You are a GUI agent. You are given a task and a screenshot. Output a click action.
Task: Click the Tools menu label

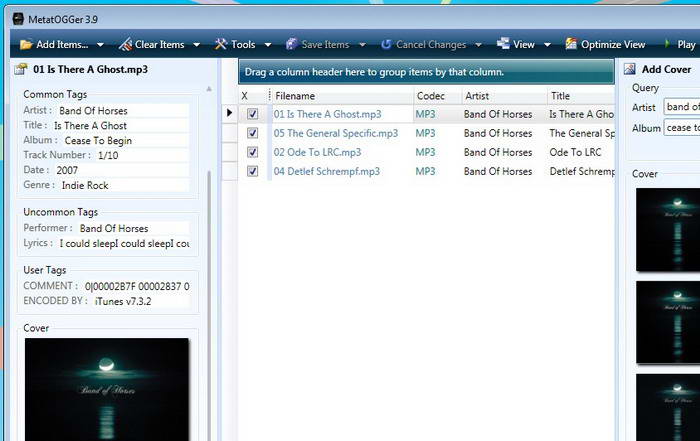(243, 45)
